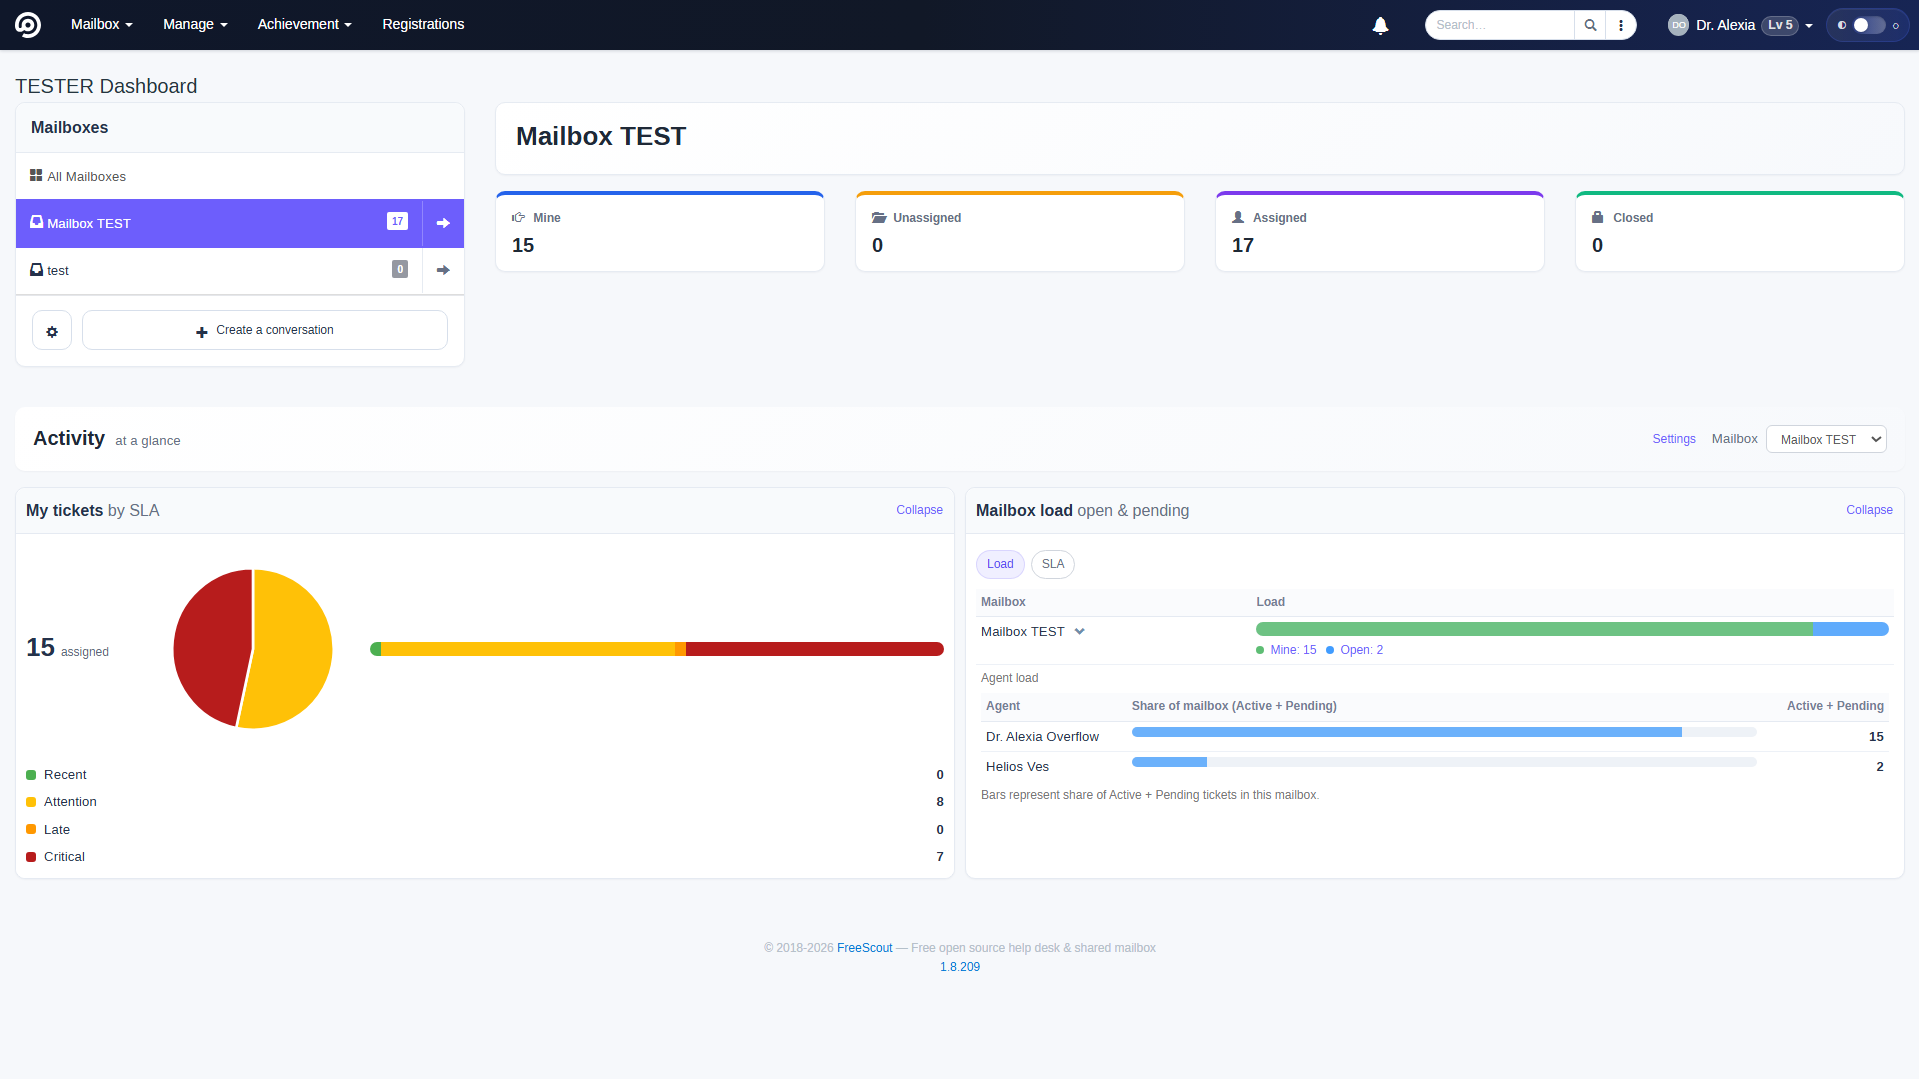Click Create a conversation button

pyautogui.click(x=265, y=330)
